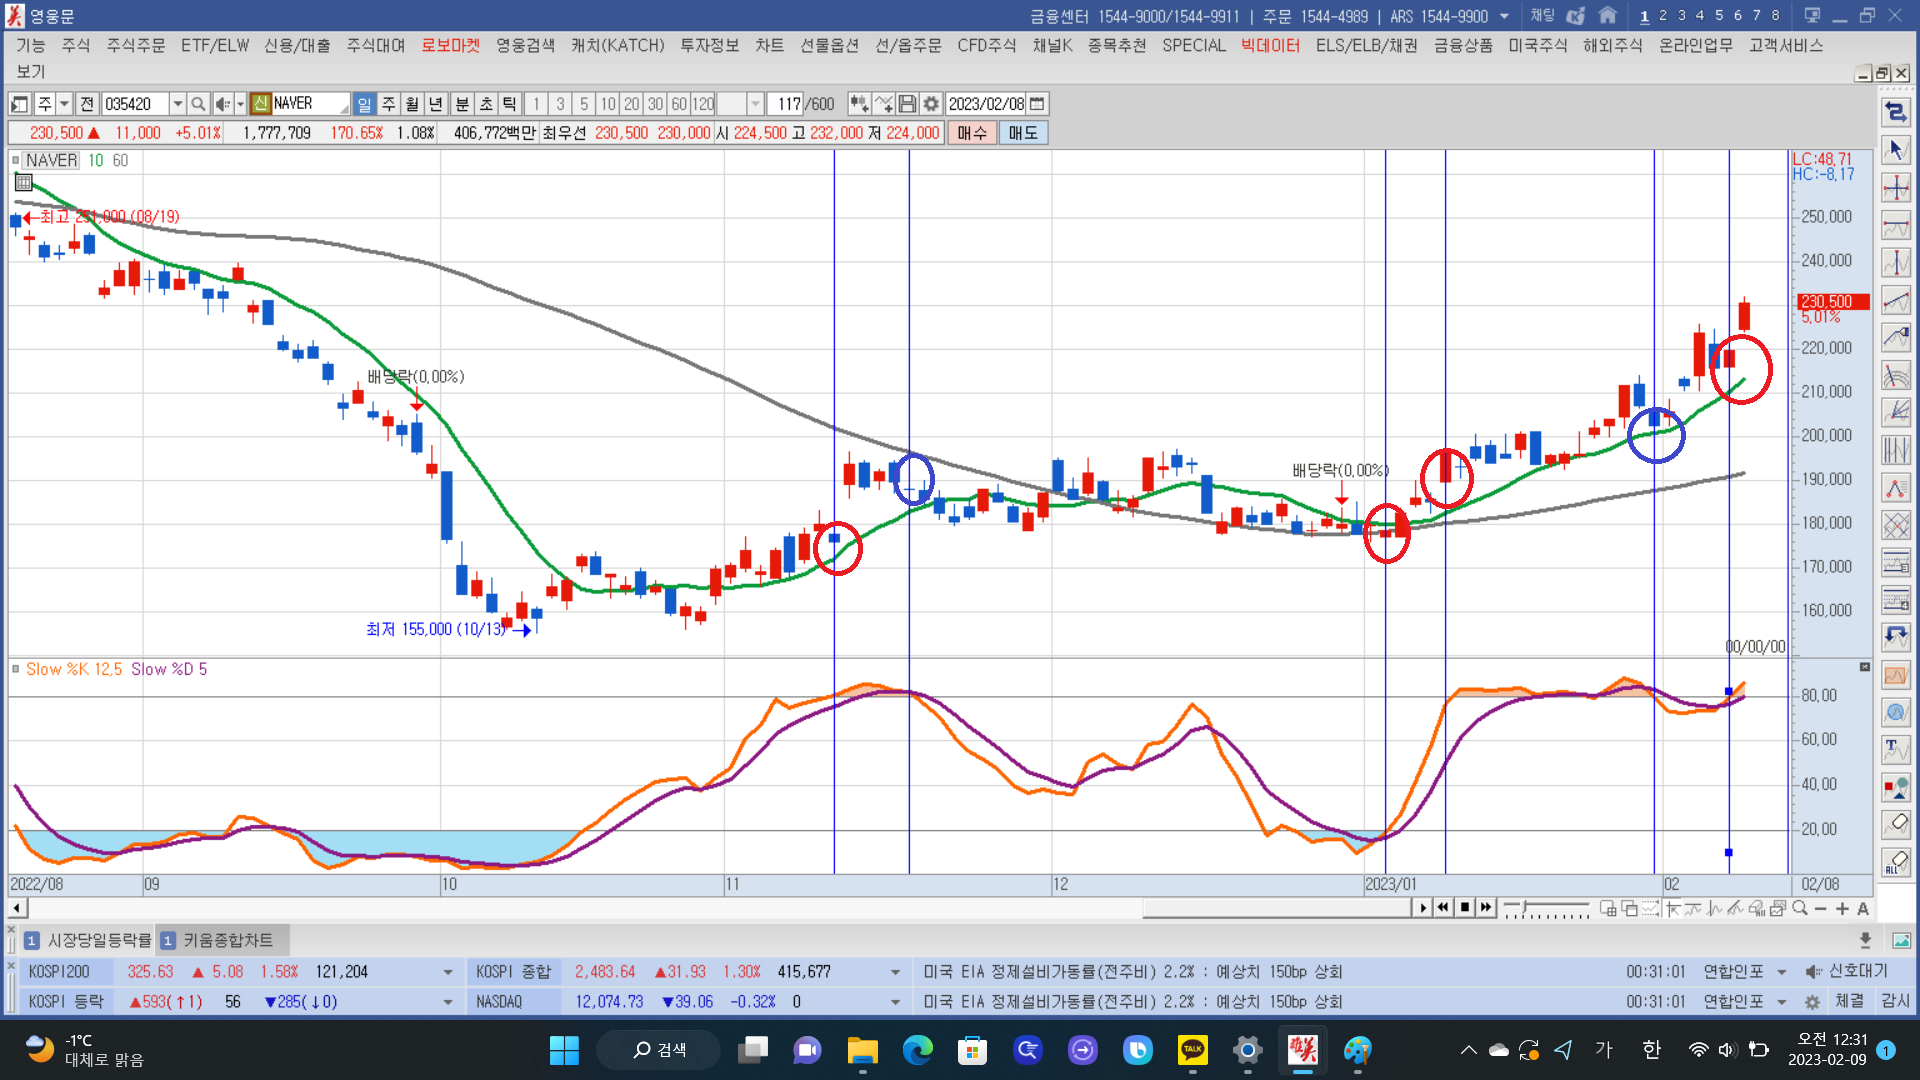Image resolution: width=1920 pixels, height=1080 pixels.
Task: Click the blue 매도 sell button
Action: (x=1022, y=133)
